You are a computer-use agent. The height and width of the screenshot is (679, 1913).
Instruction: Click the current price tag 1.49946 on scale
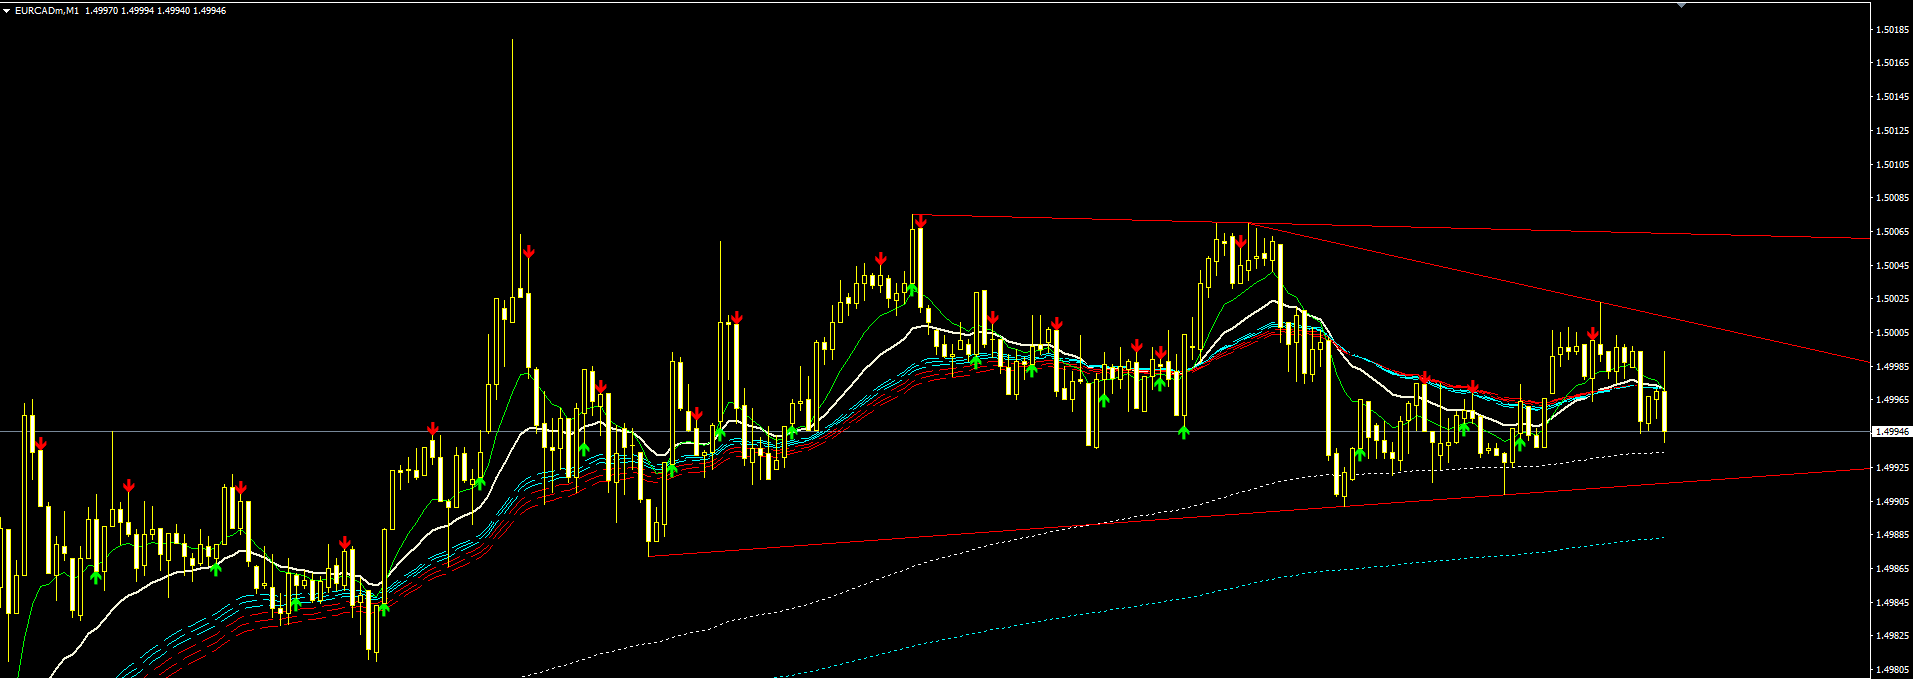1892,432
